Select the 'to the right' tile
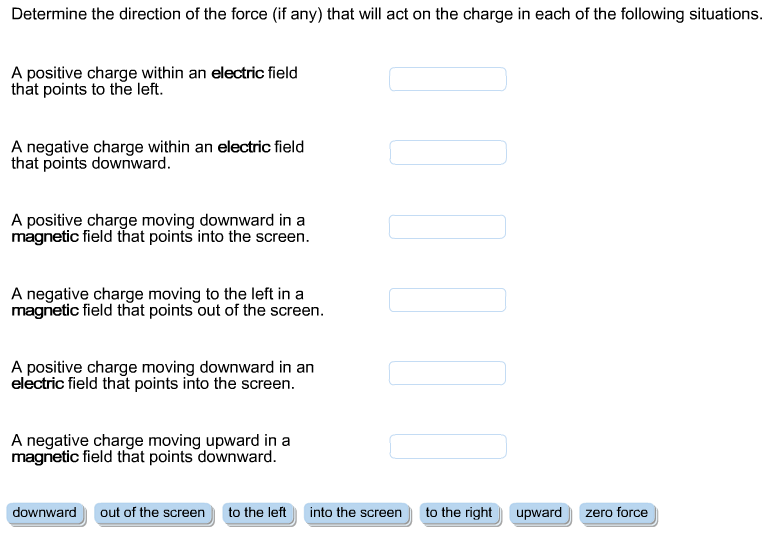 point(459,513)
